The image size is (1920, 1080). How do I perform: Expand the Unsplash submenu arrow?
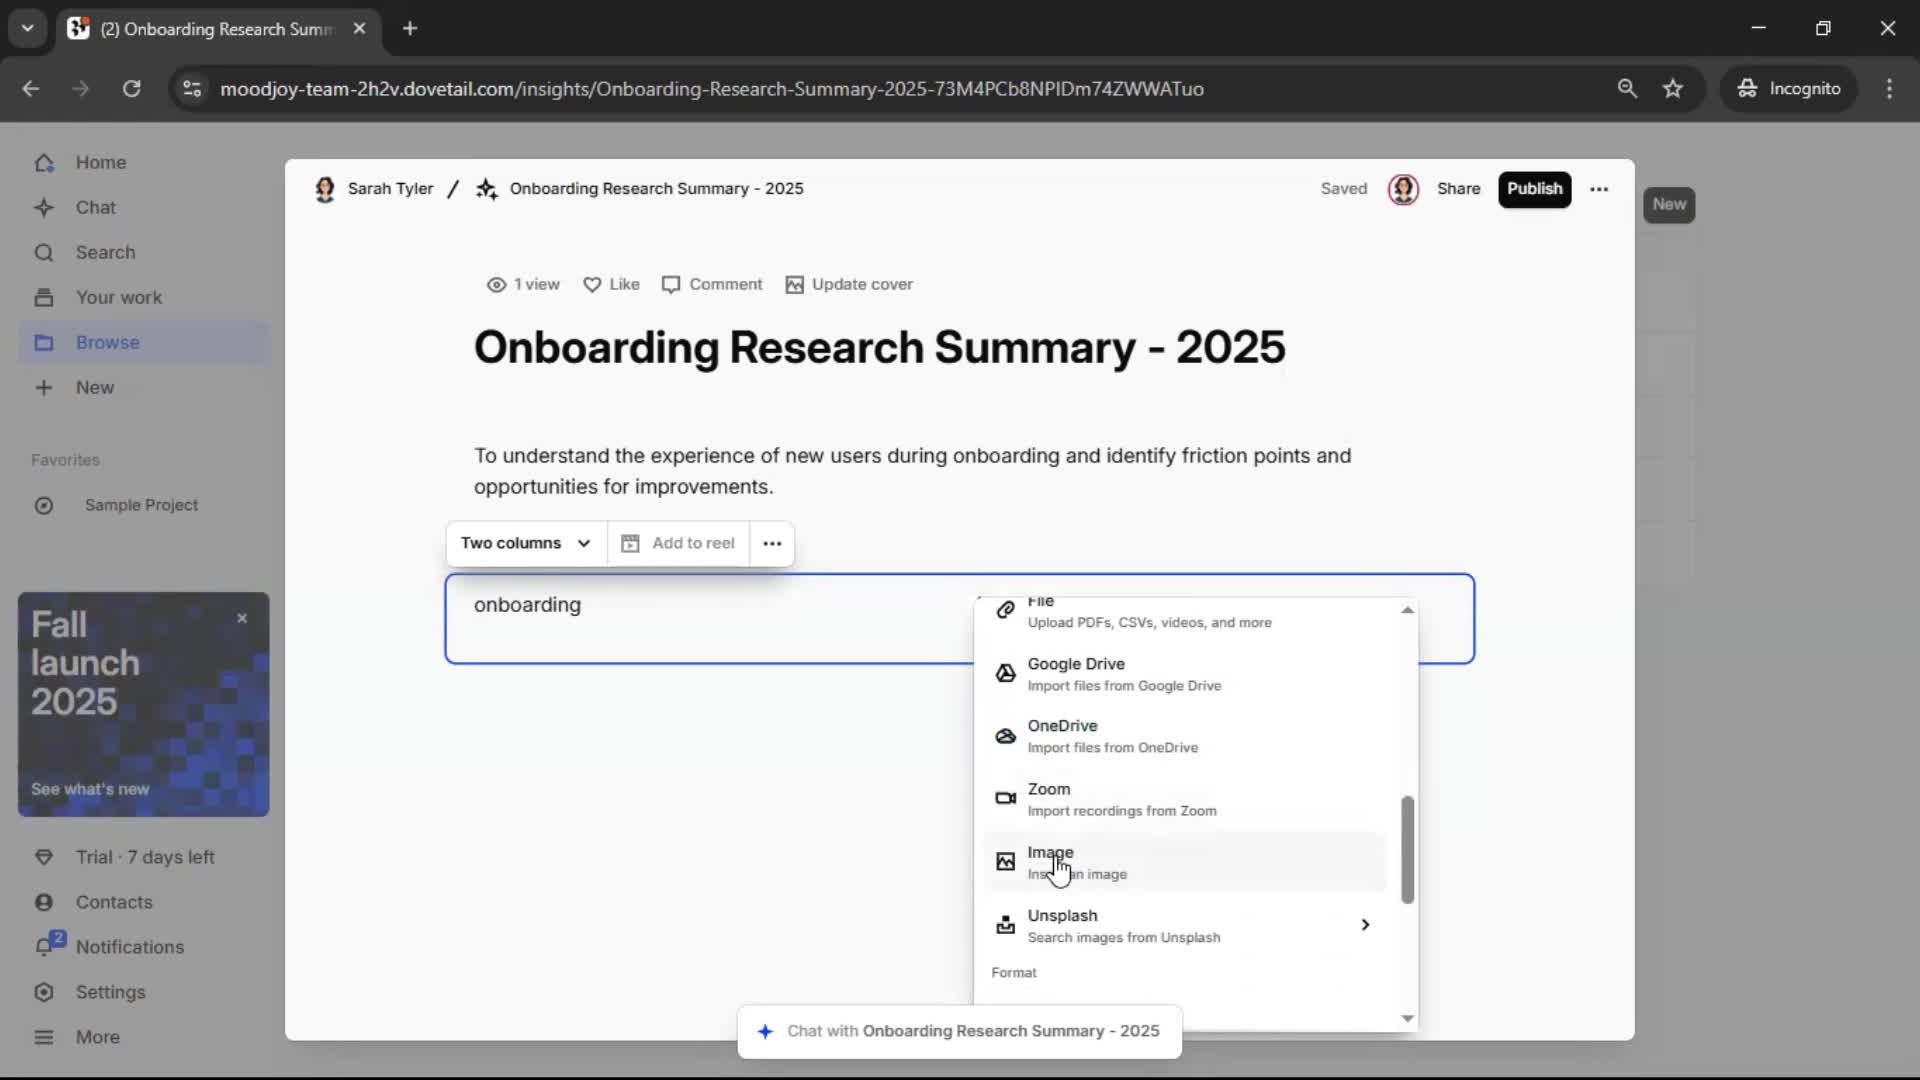[x=1365, y=925]
